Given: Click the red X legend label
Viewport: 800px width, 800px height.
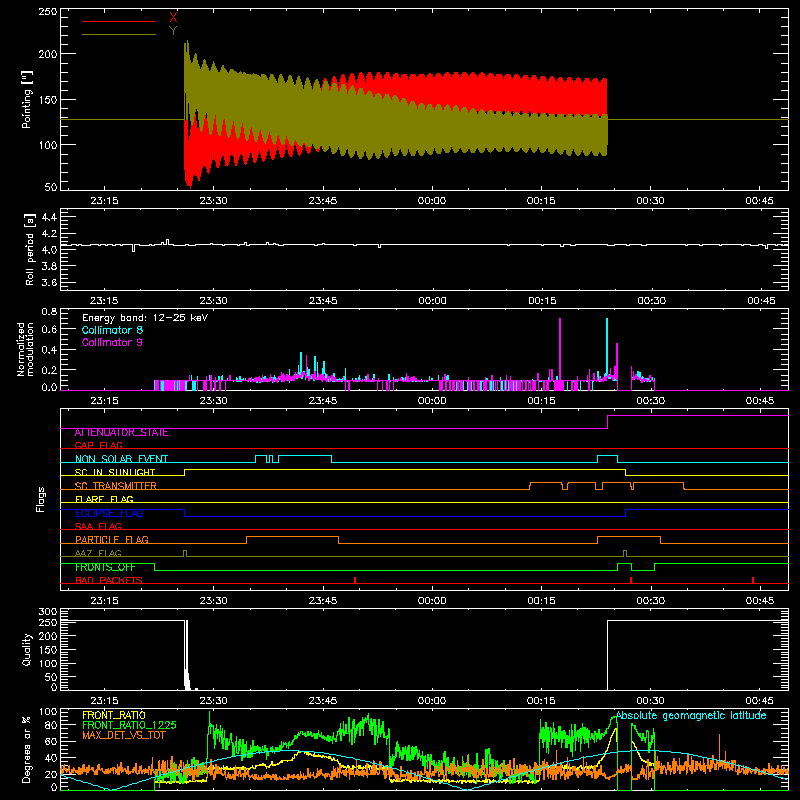Looking at the screenshot, I should coord(173,18).
